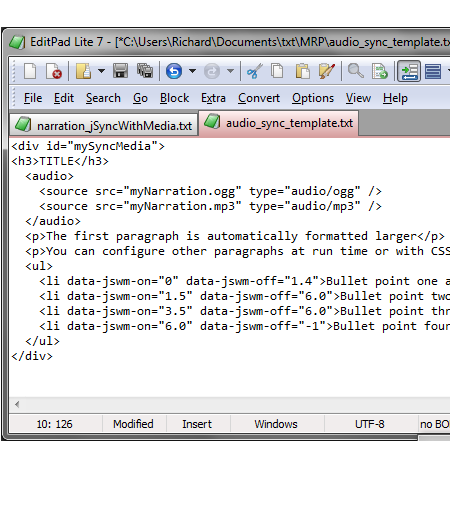The width and height of the screenshot is (450, 519).
Task: Save the file with the floppy disk icon
Action: pyautogui.click(x=120, y=71)
